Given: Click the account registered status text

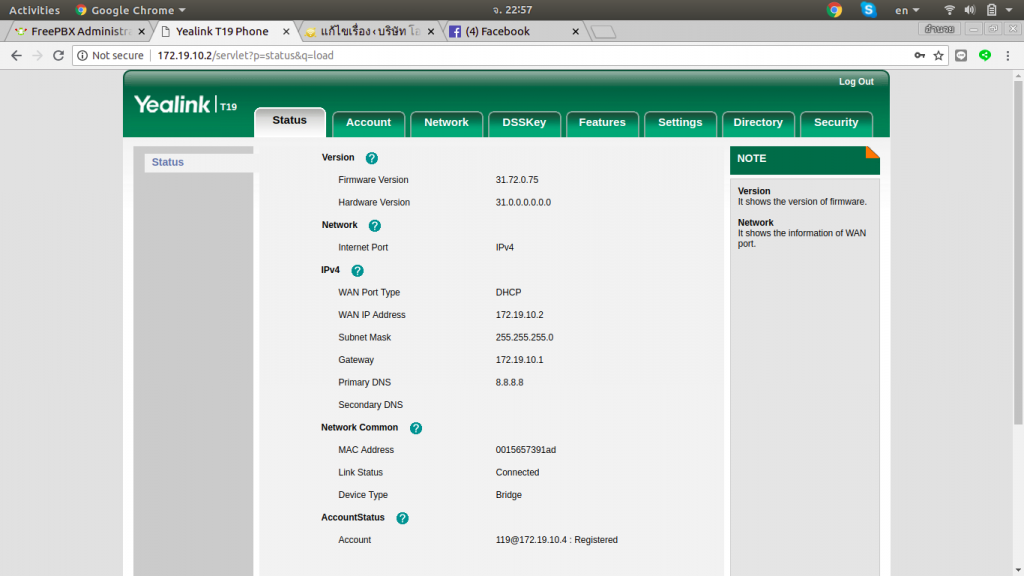Looking at the screenshot, I should click(x=556, y=540).
